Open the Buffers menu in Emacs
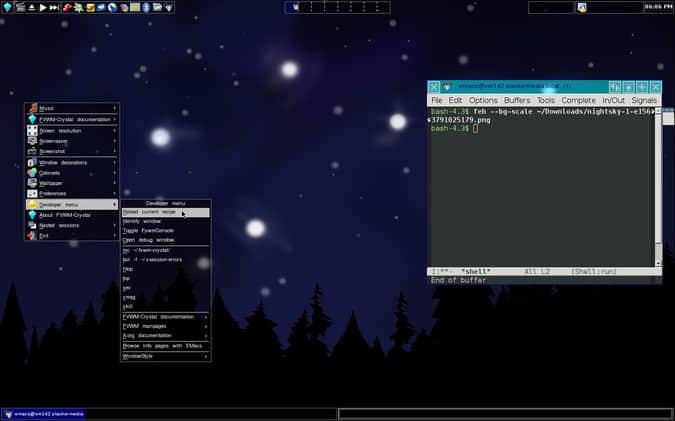The width and height of the screenshot is (675, 421). pos(517,100)
